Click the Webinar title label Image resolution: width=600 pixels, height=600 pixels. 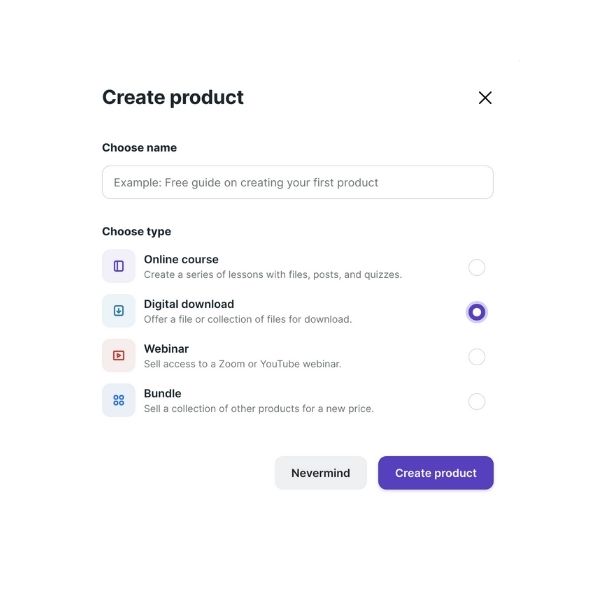tap(166, 349)
